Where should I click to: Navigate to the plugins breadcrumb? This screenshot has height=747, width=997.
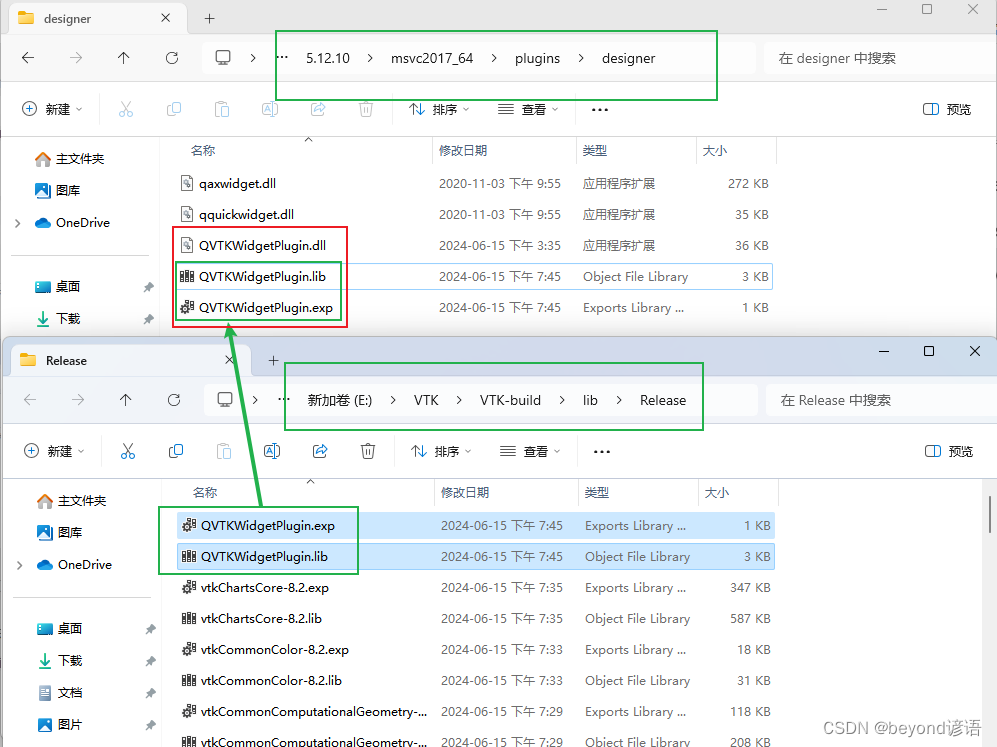pyautogui.click(x=537, y=58)
